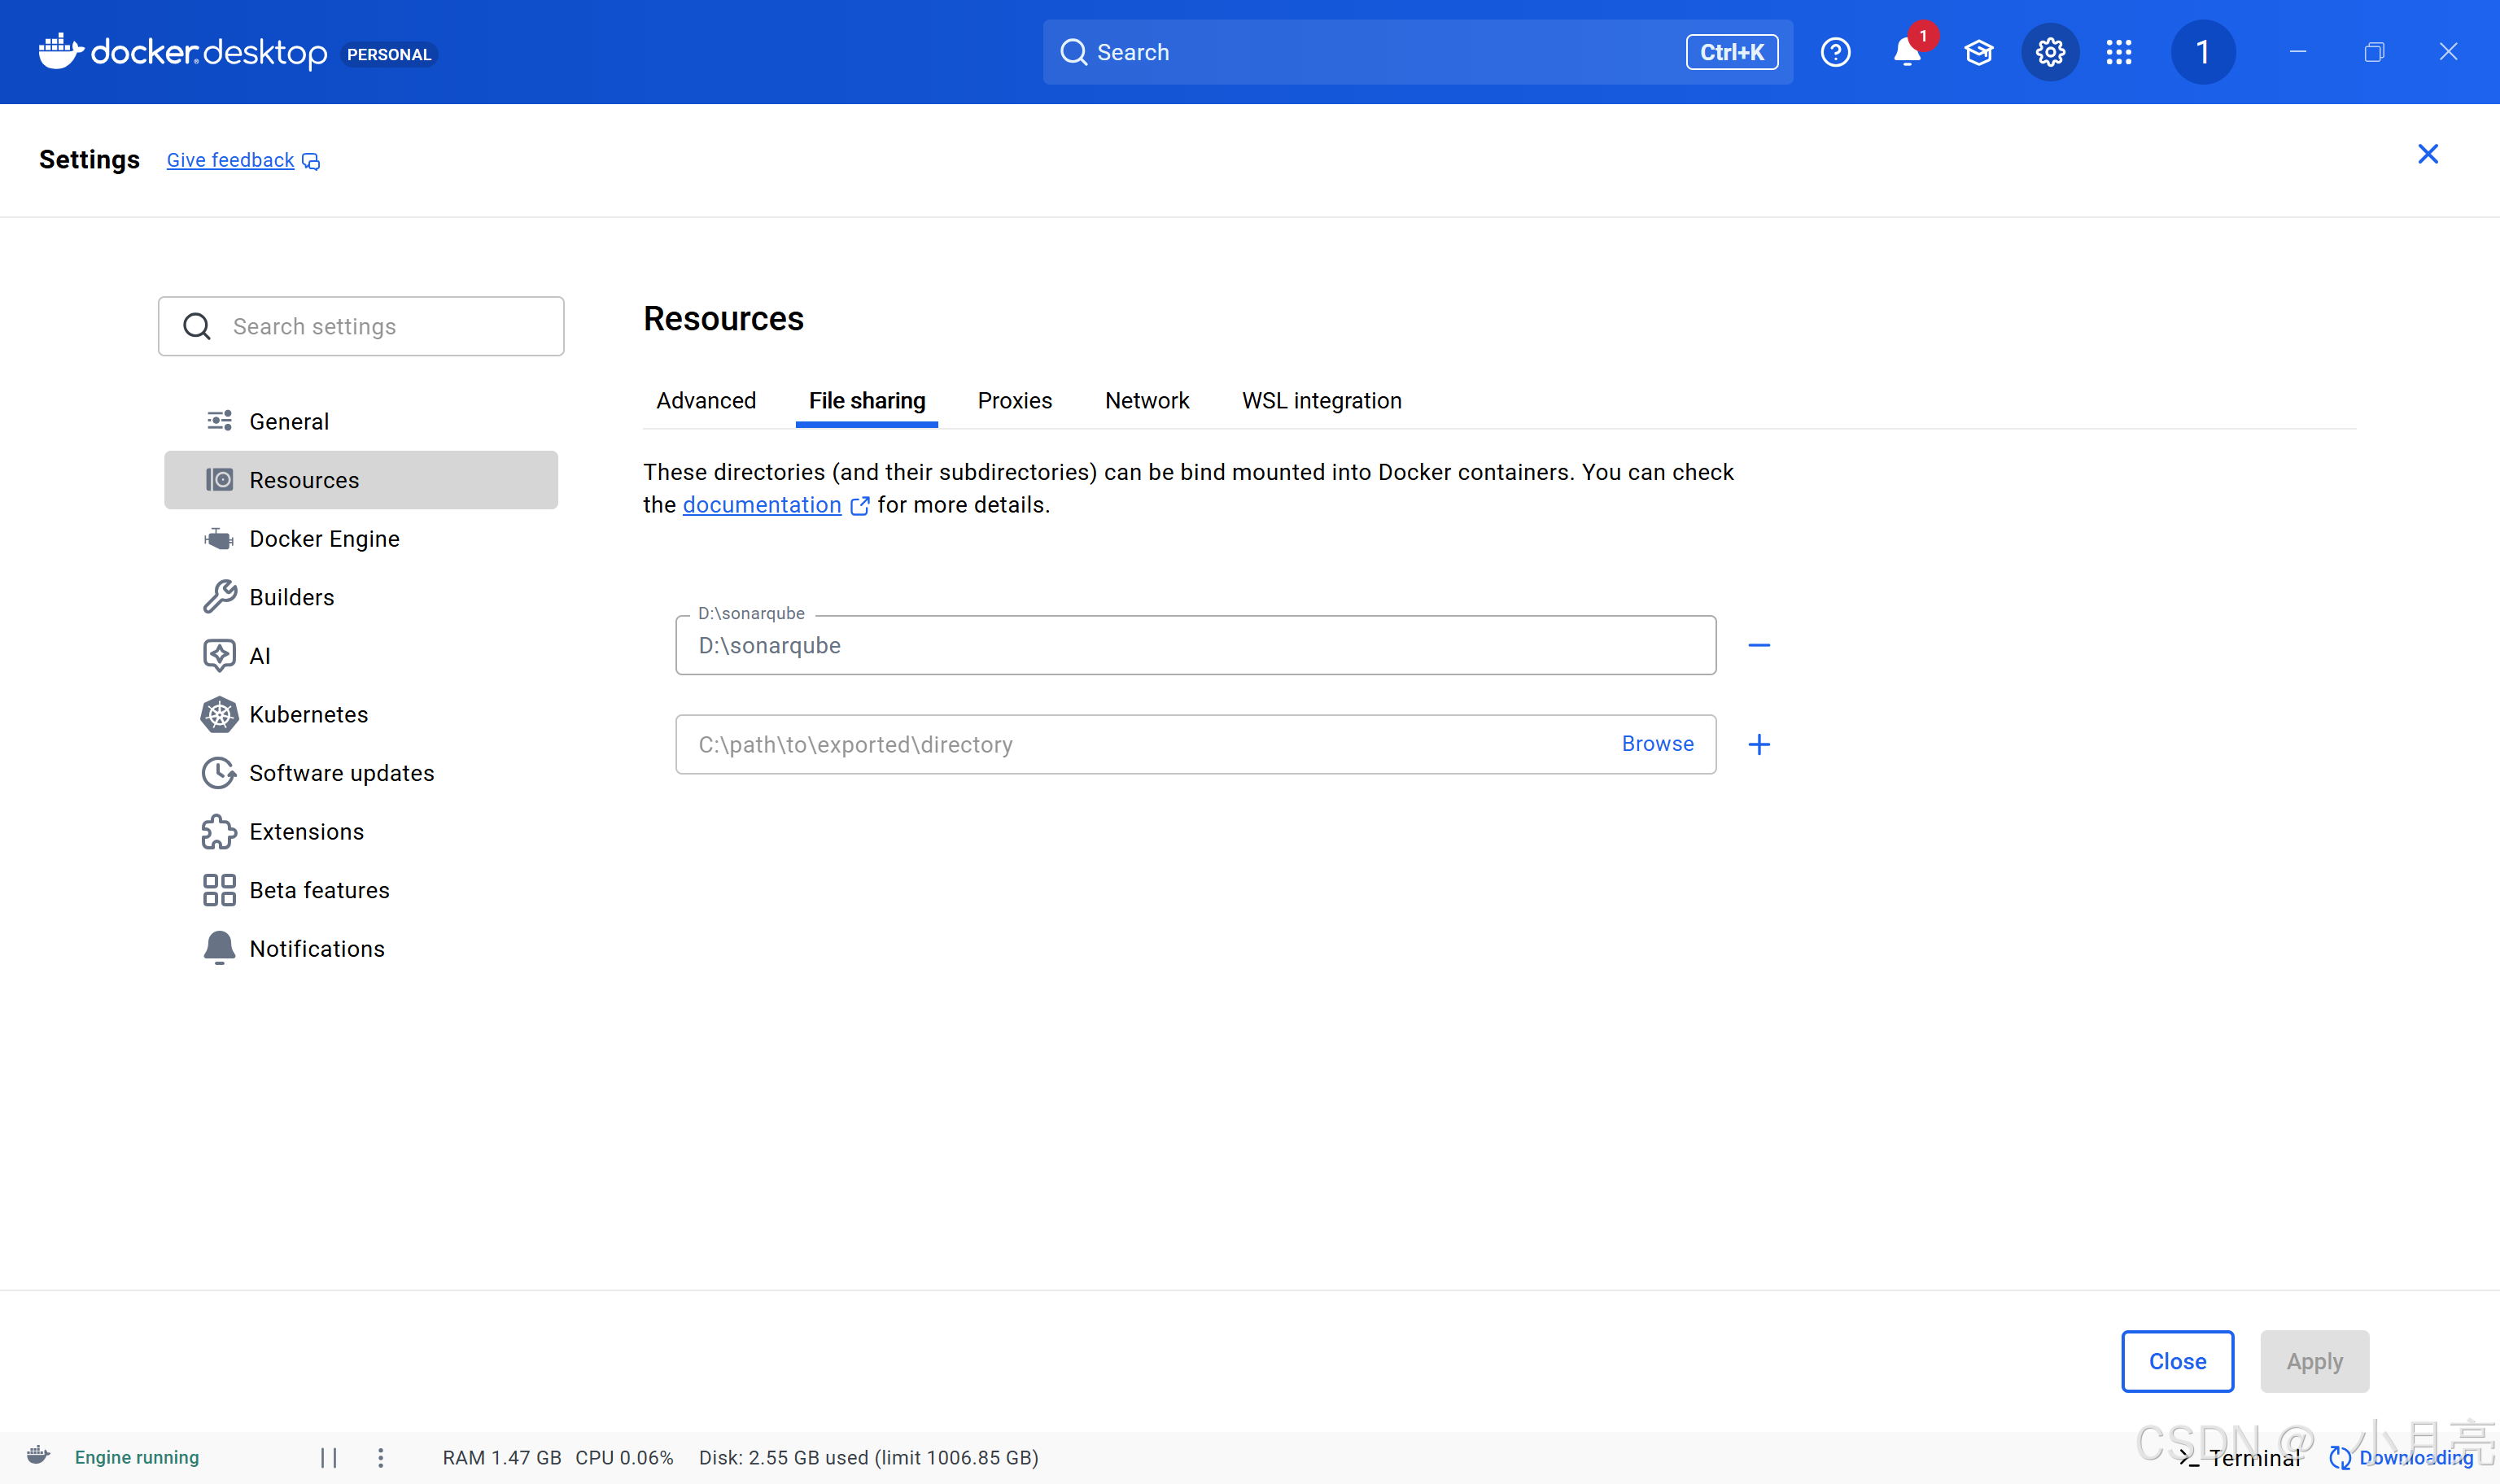This screenshot has height=1484, width=2500.
Task: Click the Engine running status text
Action: tap(137, 1457)
